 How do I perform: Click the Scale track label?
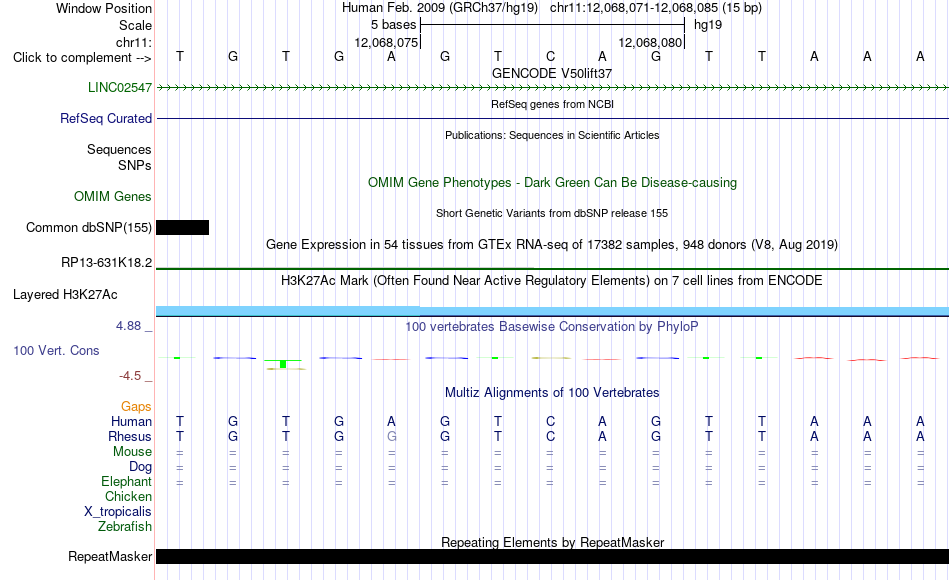click(x=135, y=25)
